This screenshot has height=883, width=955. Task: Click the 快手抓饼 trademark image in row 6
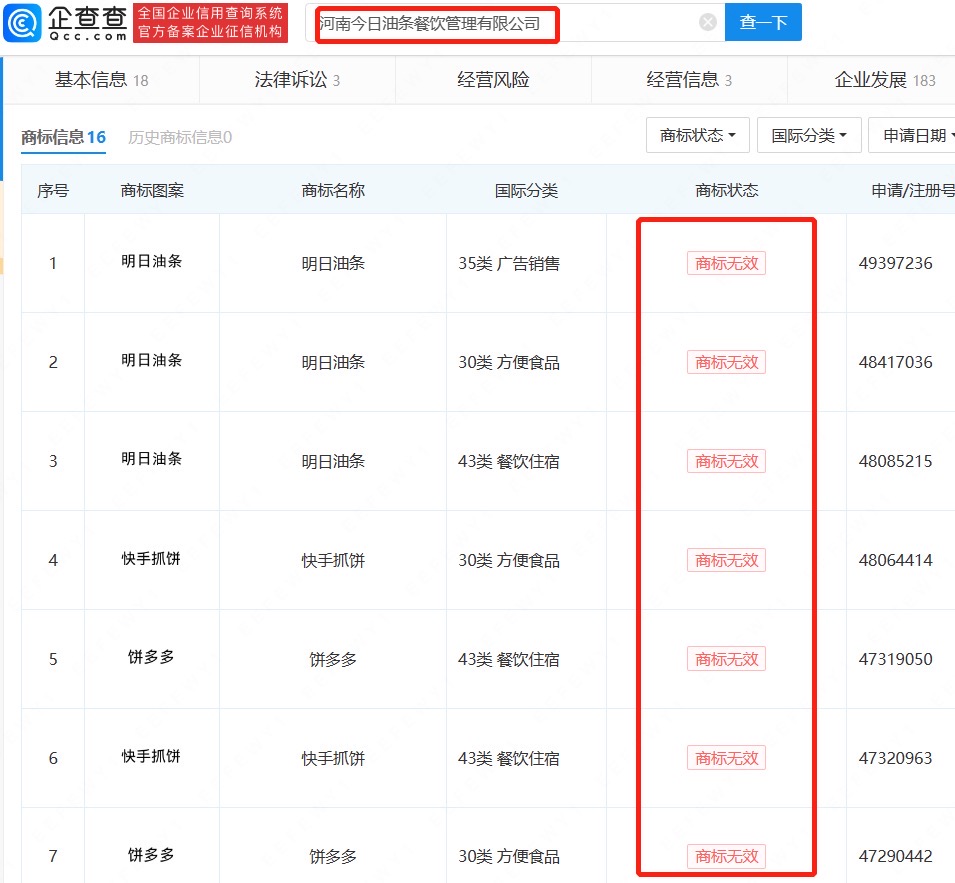[x=151, y=756]
